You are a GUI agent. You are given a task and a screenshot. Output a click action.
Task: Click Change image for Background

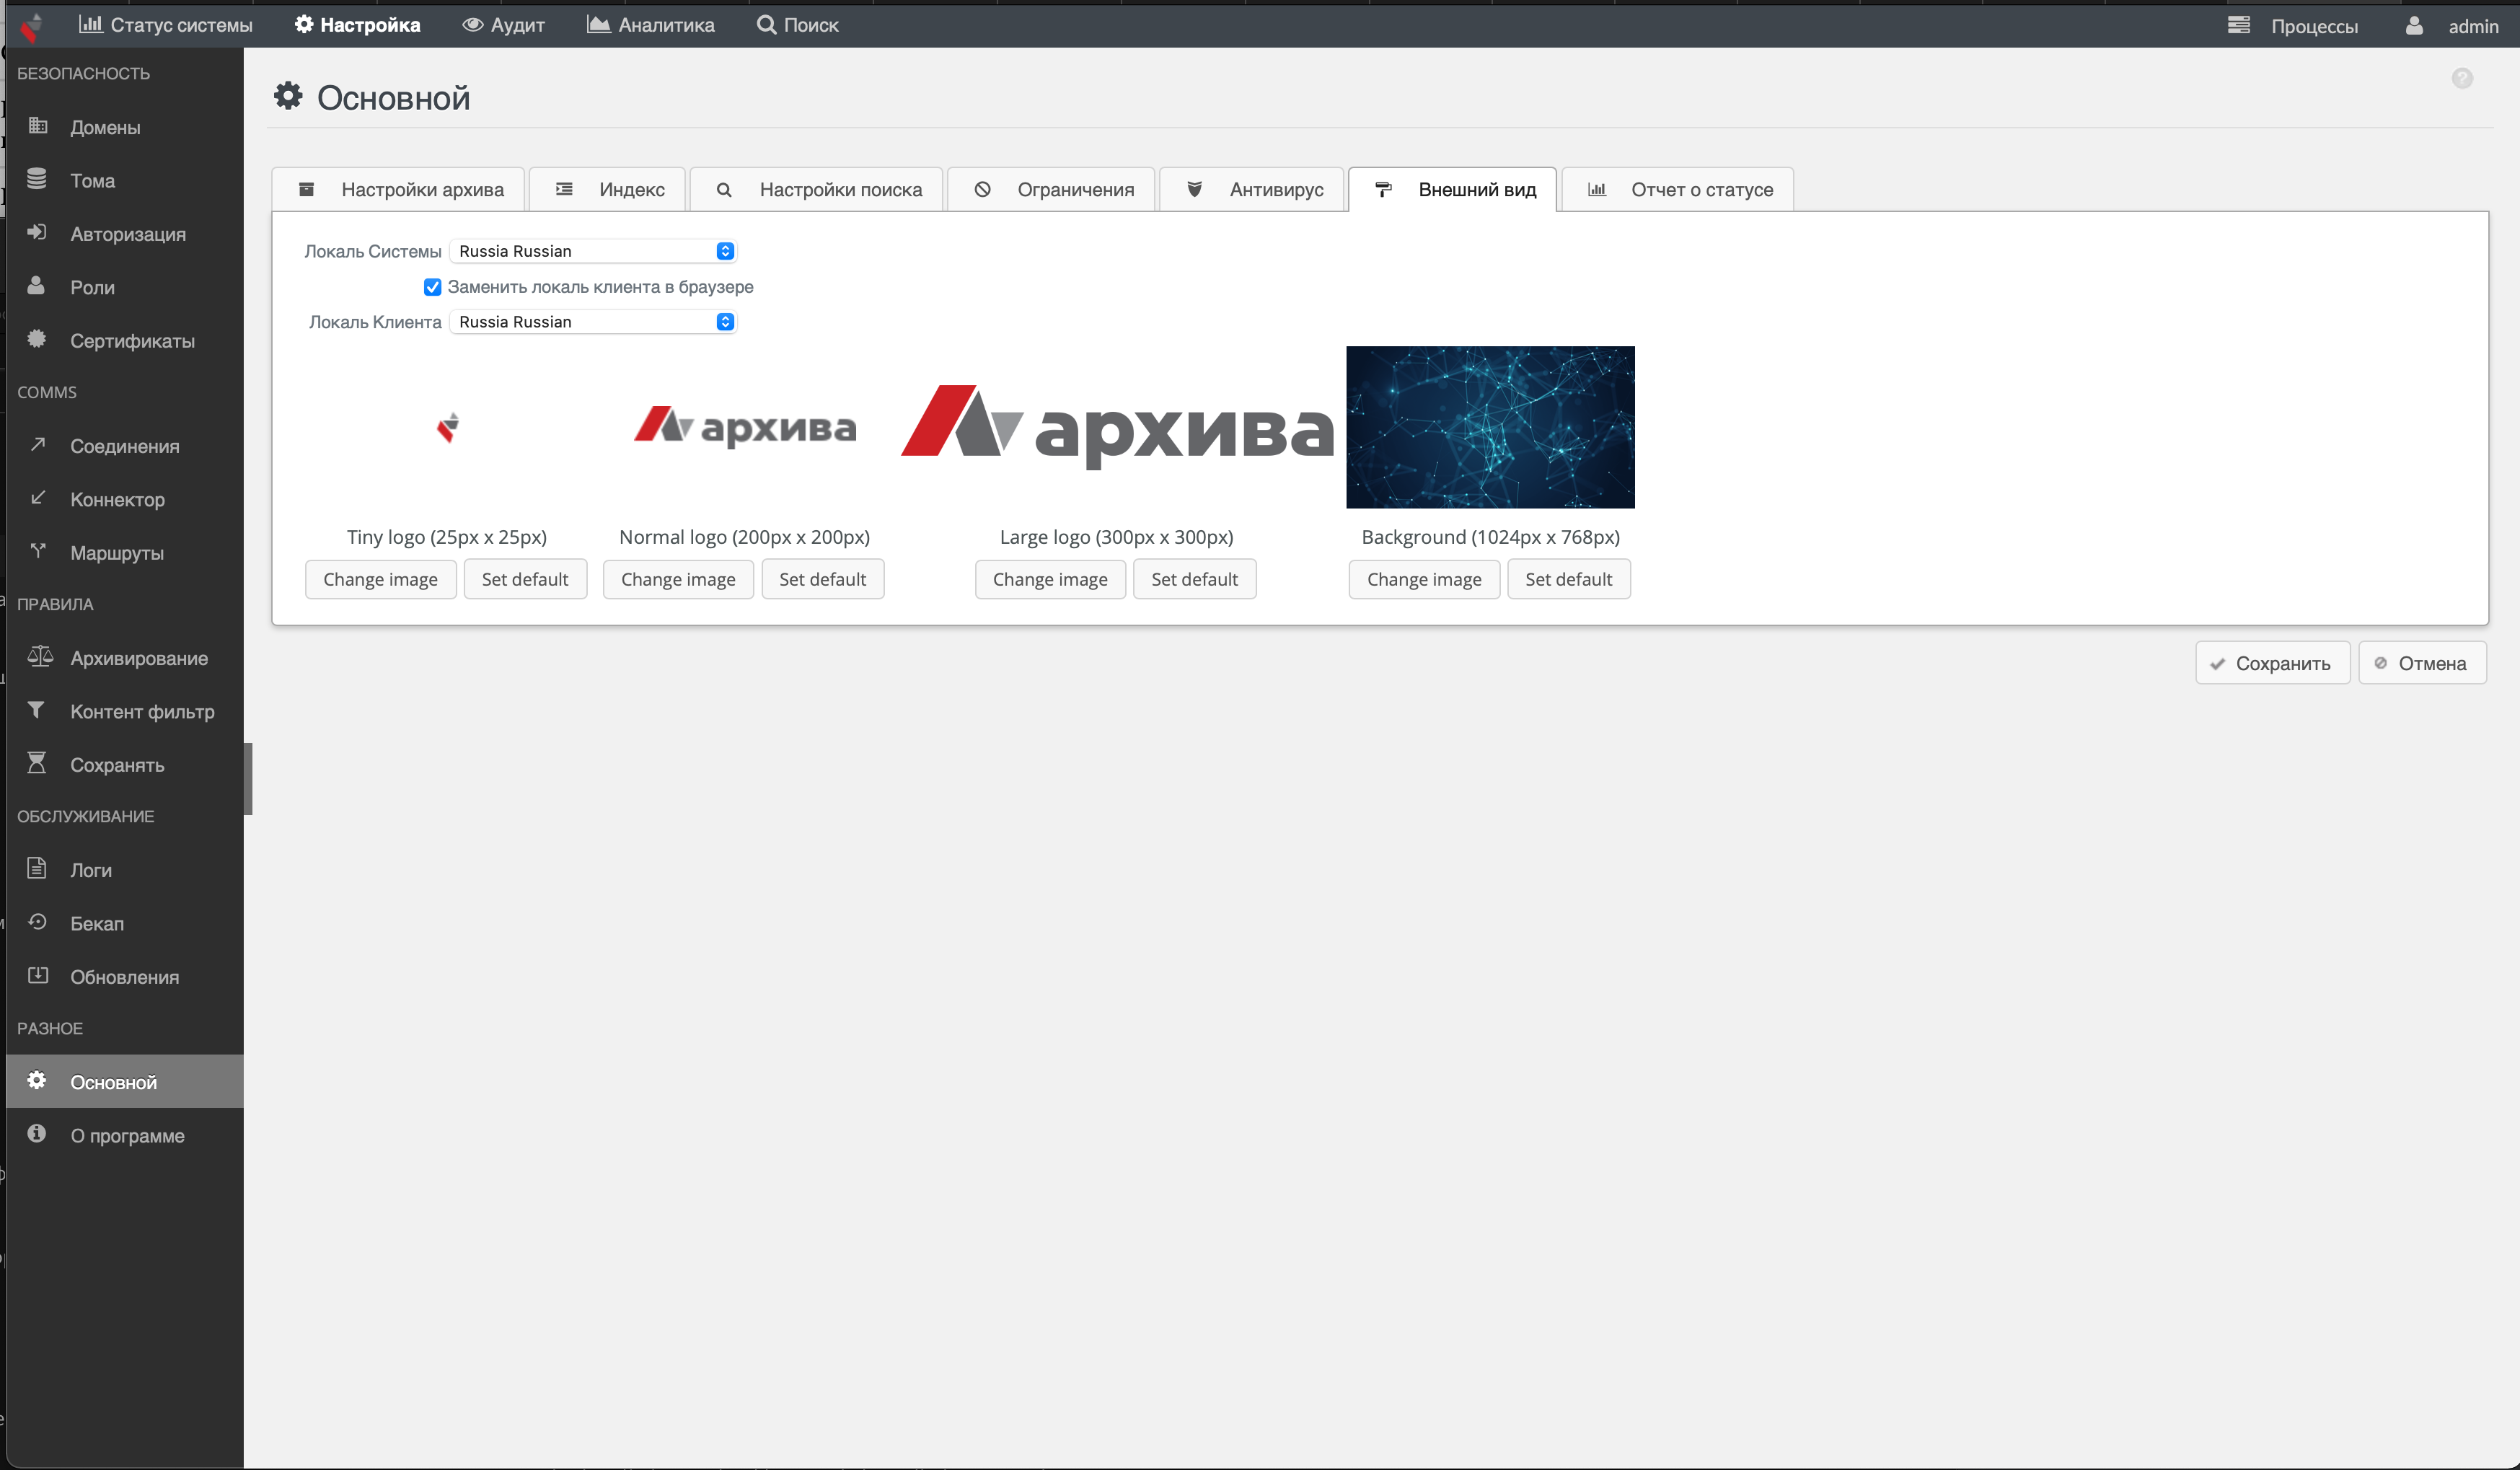tap(1425, 580)
